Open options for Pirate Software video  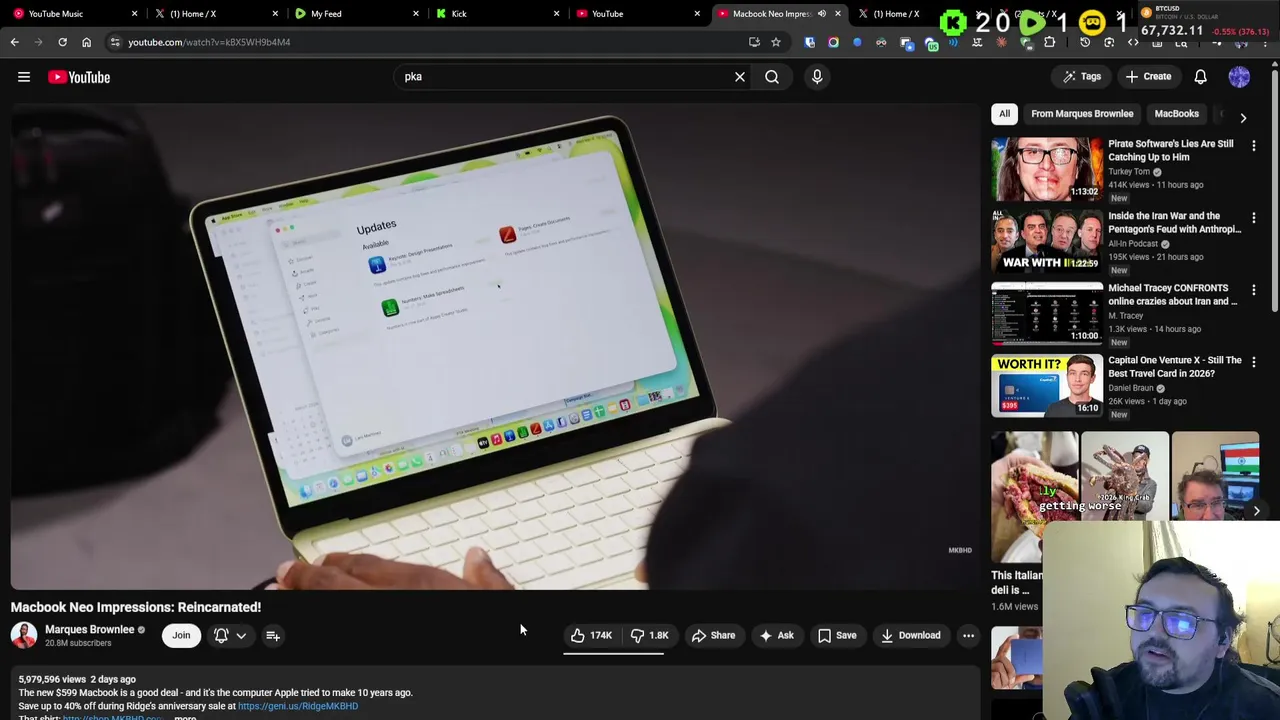pyautogui.click(x=1254, y=145)
